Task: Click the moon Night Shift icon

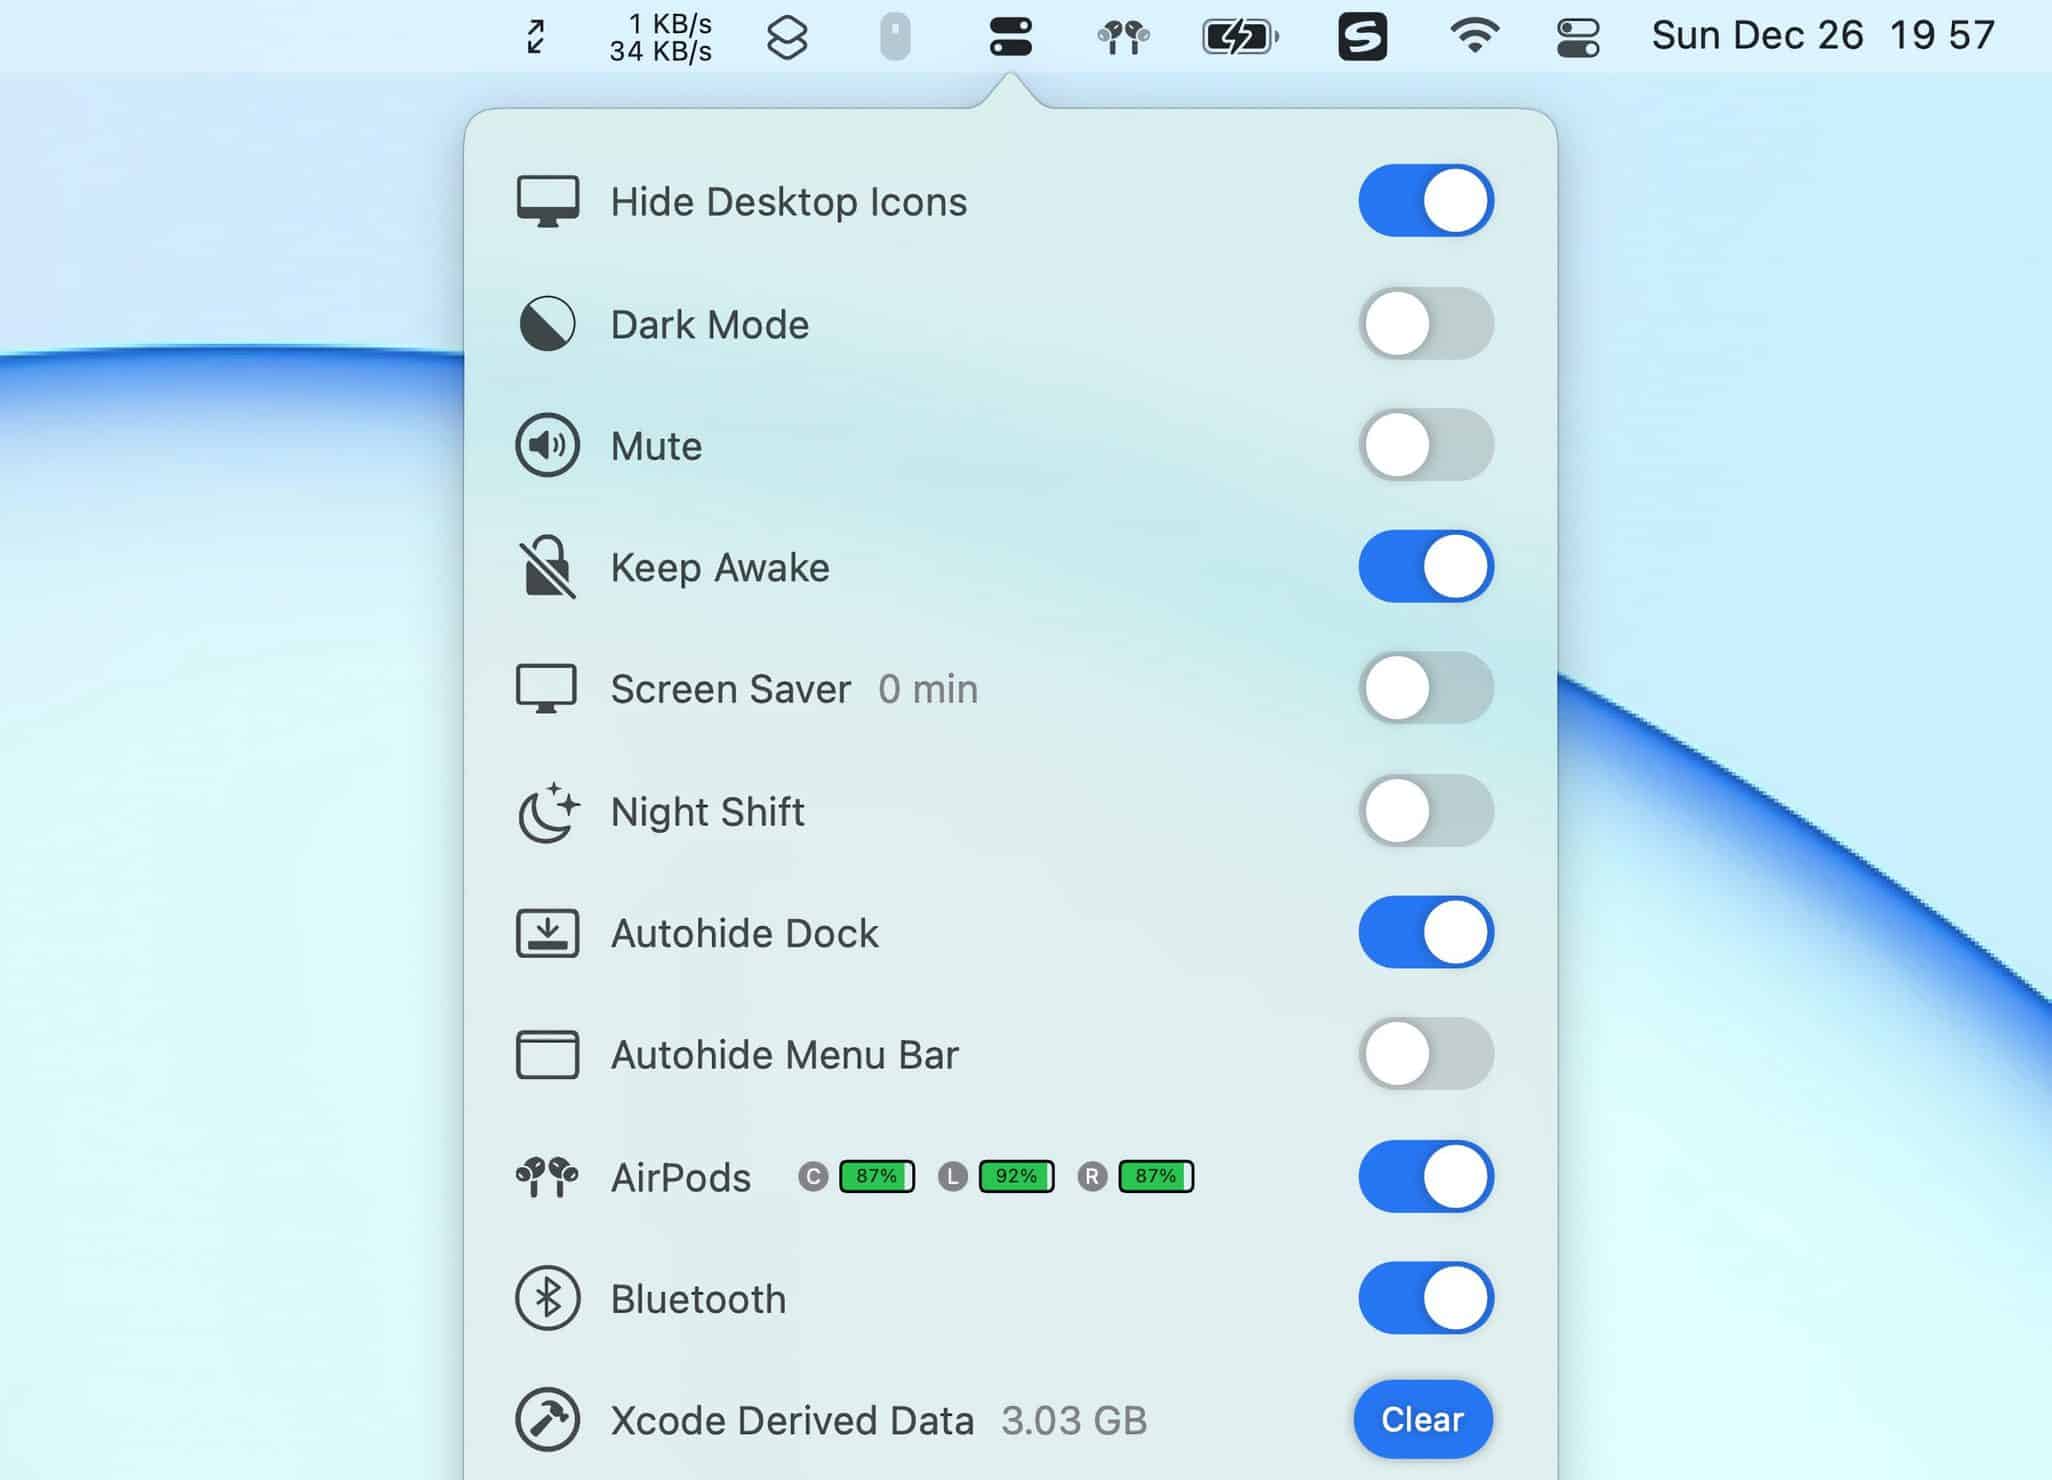Action: 548,812
